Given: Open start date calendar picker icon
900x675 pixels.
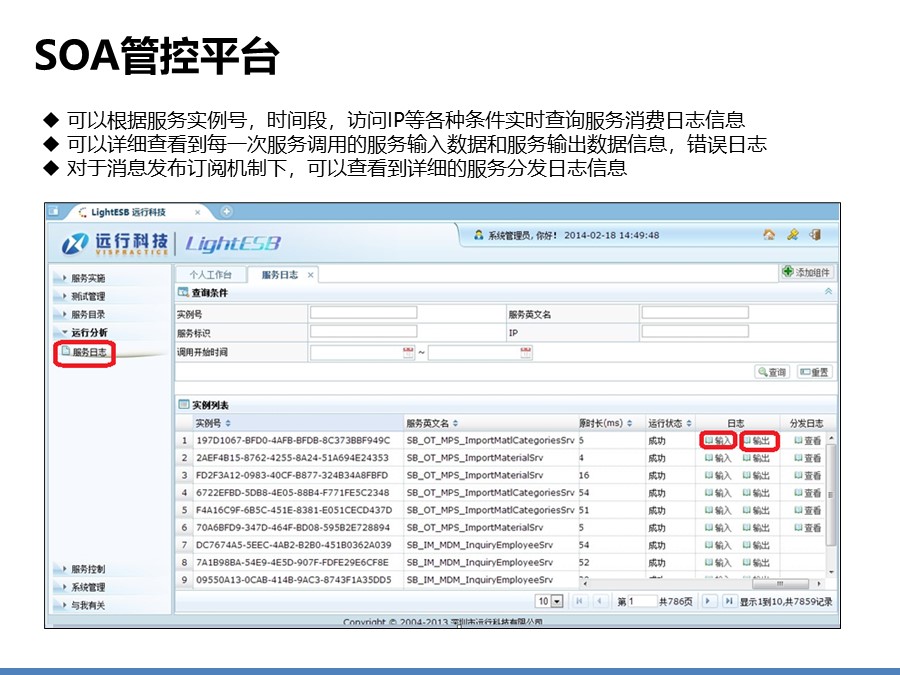Looking at the screenshot, I should pyautogui.click(x=408, y=352).
